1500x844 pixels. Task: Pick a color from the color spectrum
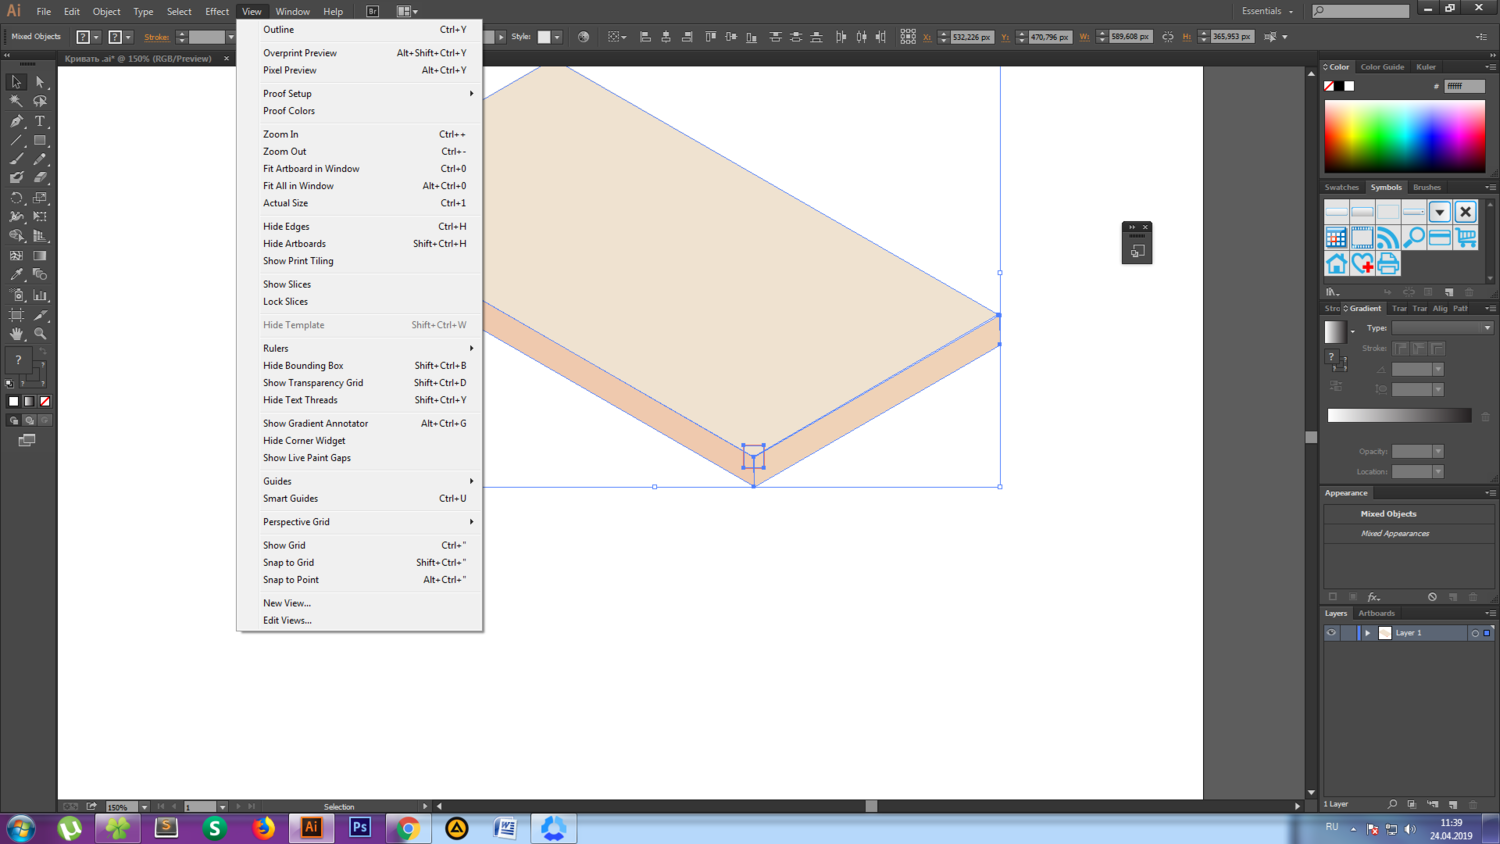coord(1404,137)
